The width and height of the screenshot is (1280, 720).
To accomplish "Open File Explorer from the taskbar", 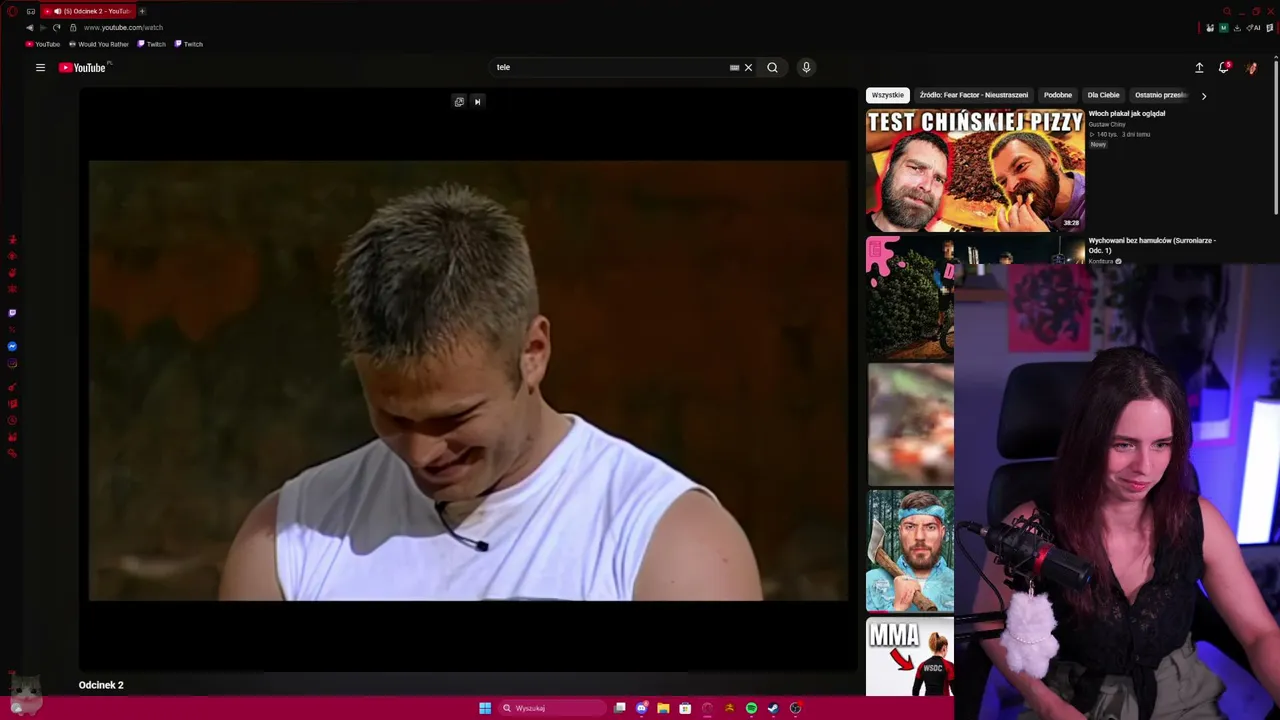I will click(x=663, y=708).
